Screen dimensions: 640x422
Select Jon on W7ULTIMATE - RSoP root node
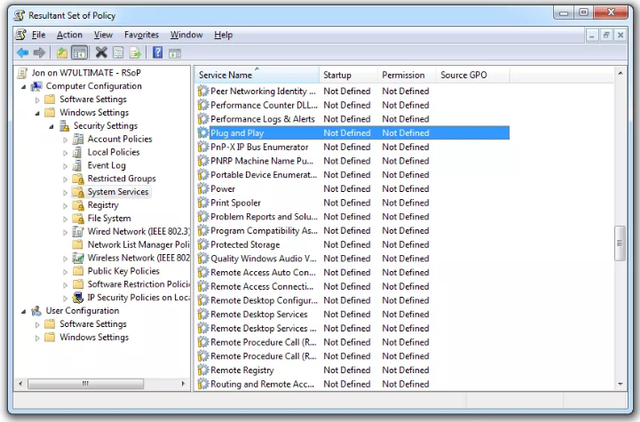pos(86,73)
